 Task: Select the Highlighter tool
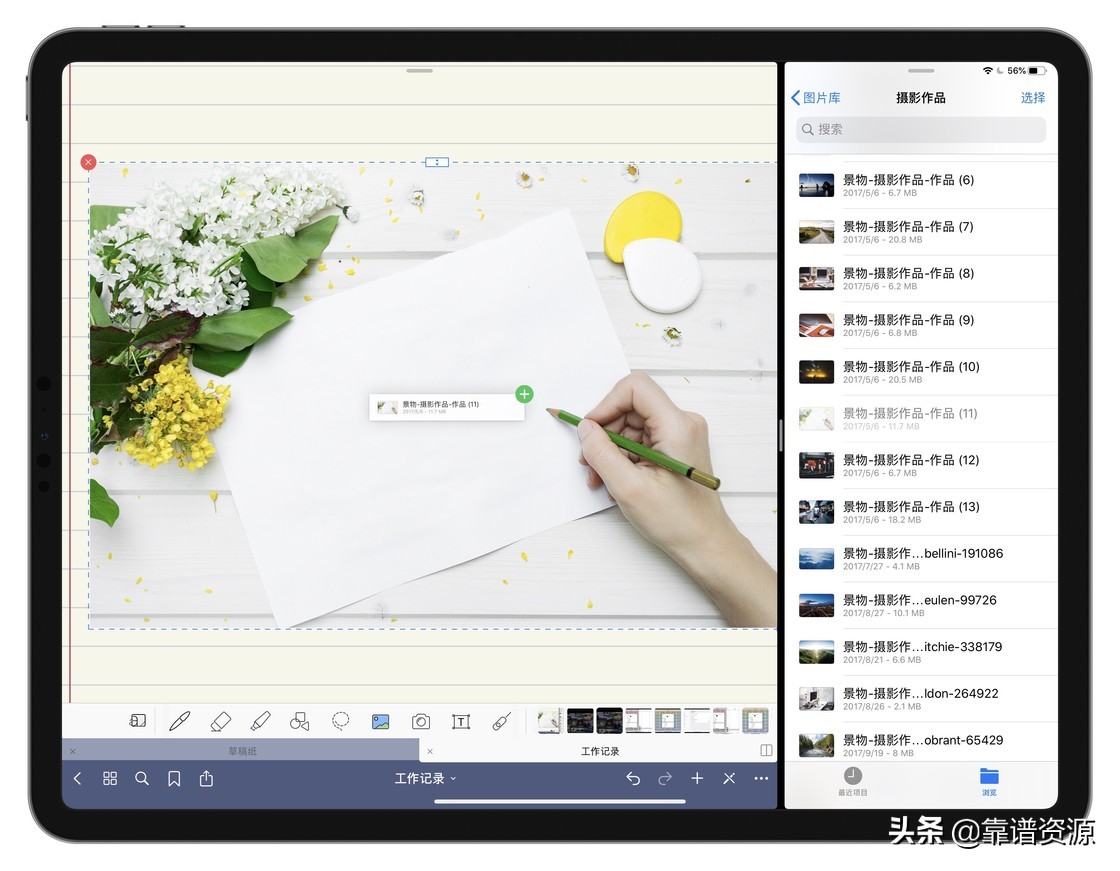260,721
